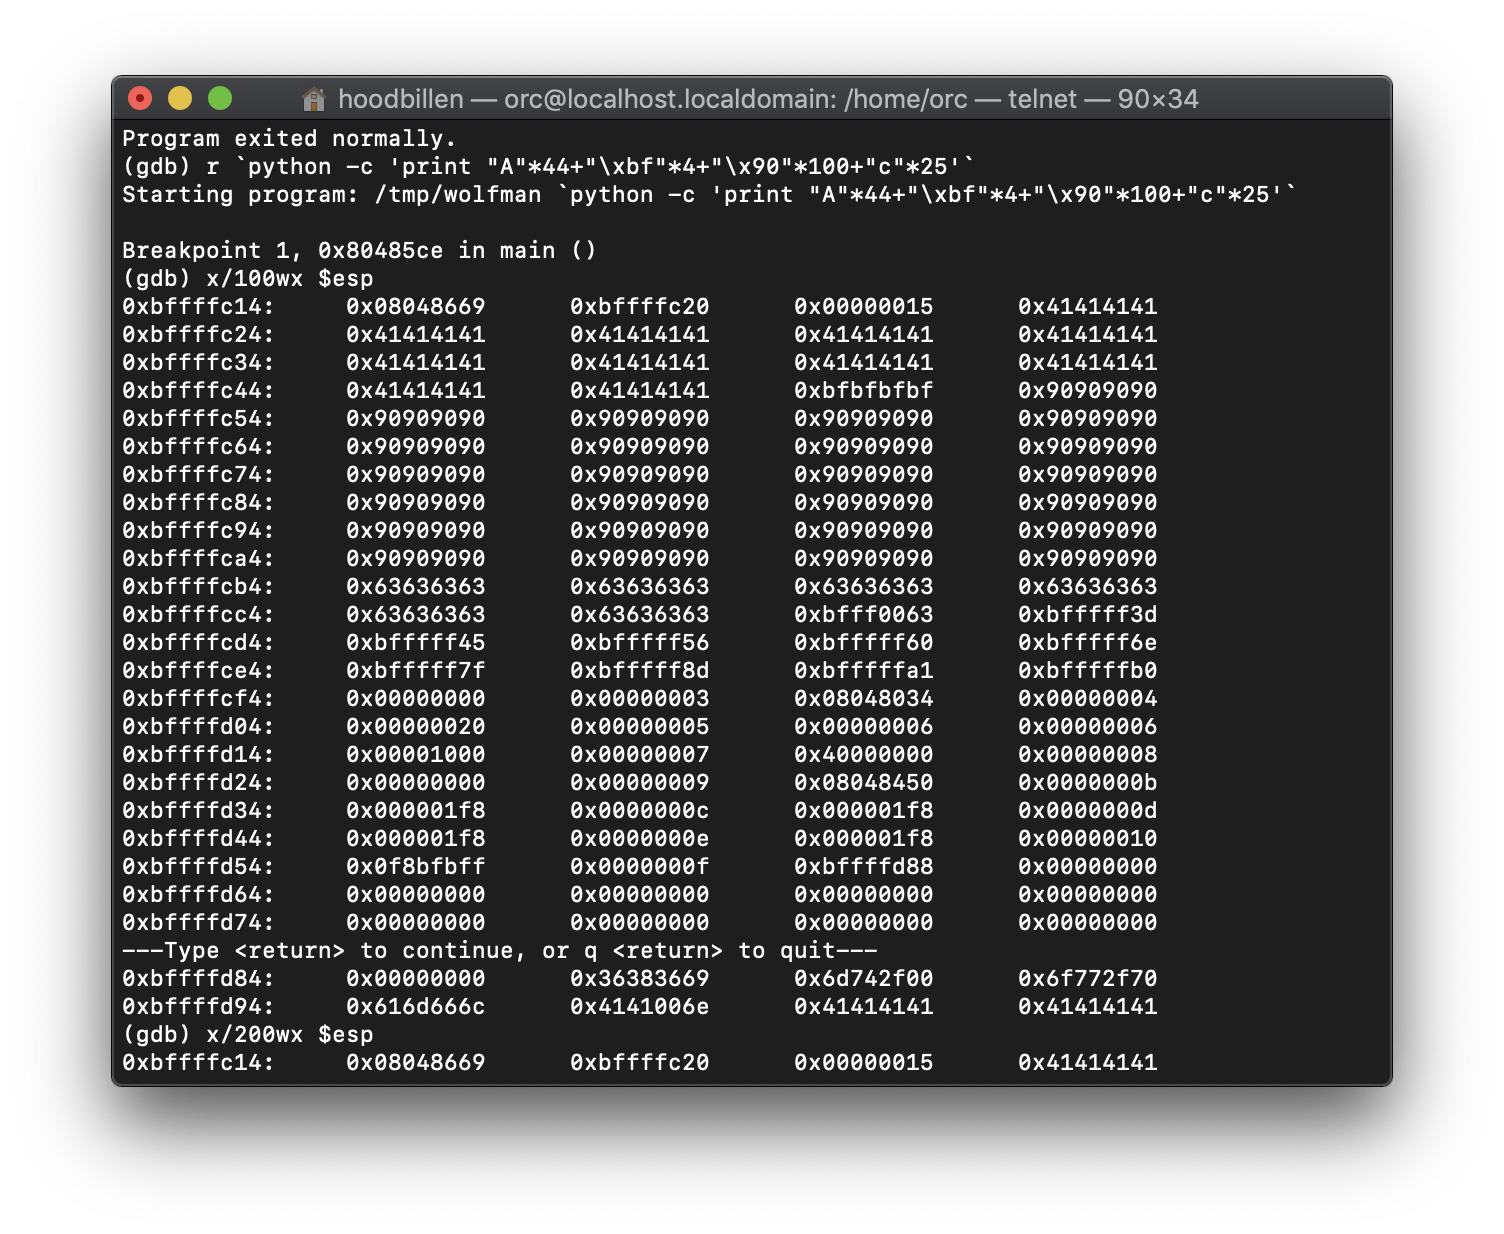The image size is (1504, 1234).
Task: Click address label 0xbffffc64:
Action: click(x=198, y=446)
